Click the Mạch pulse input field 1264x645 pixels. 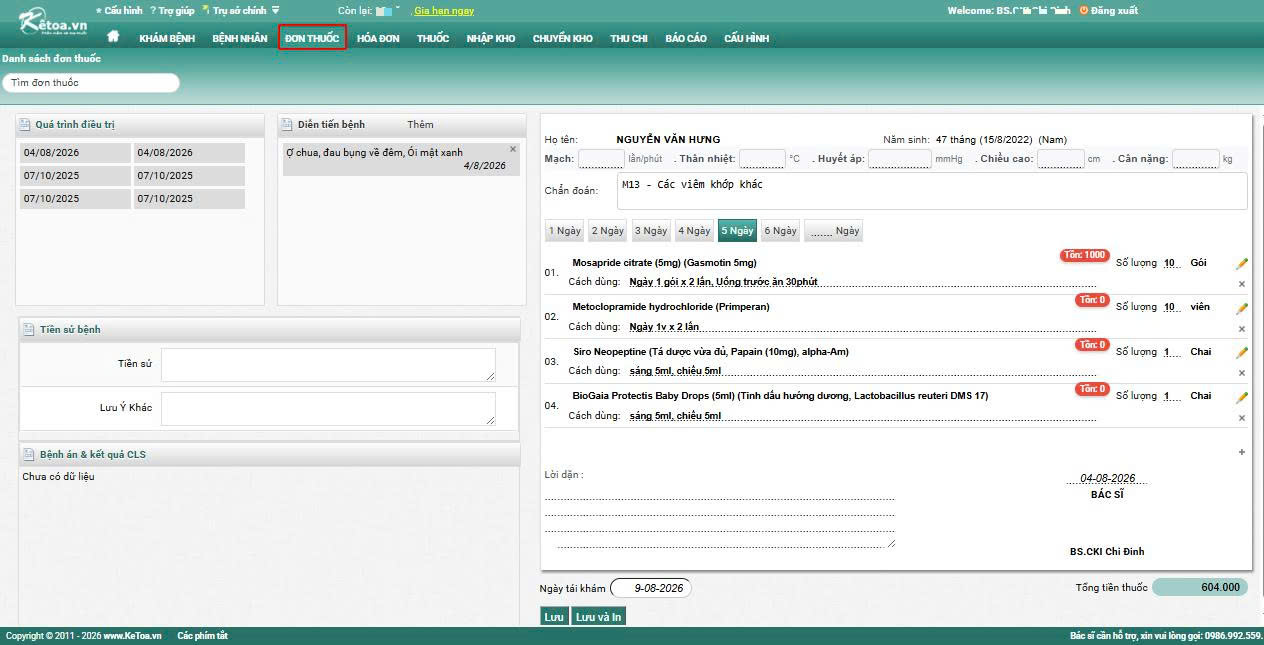coord(601,159)
